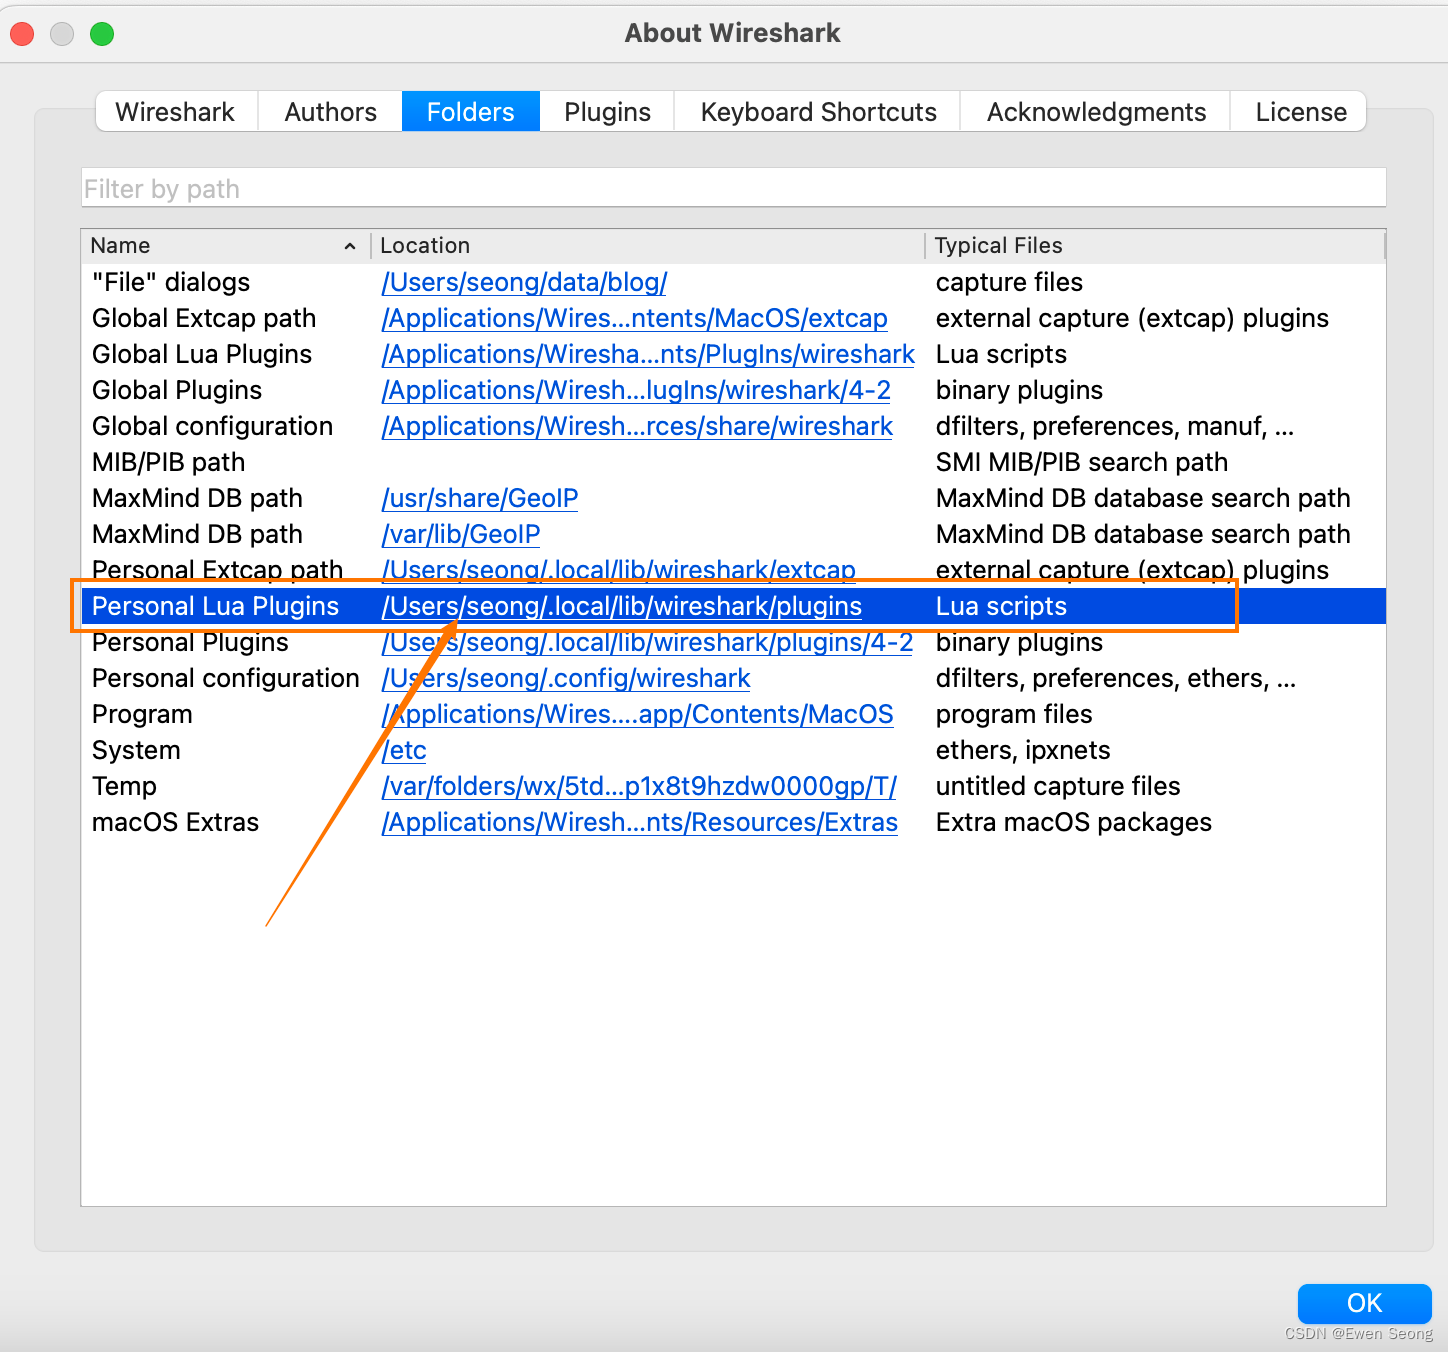Close the About Wireshark window
The height and width of the screenshot is (1352, 1448).
tap(22, 34)
